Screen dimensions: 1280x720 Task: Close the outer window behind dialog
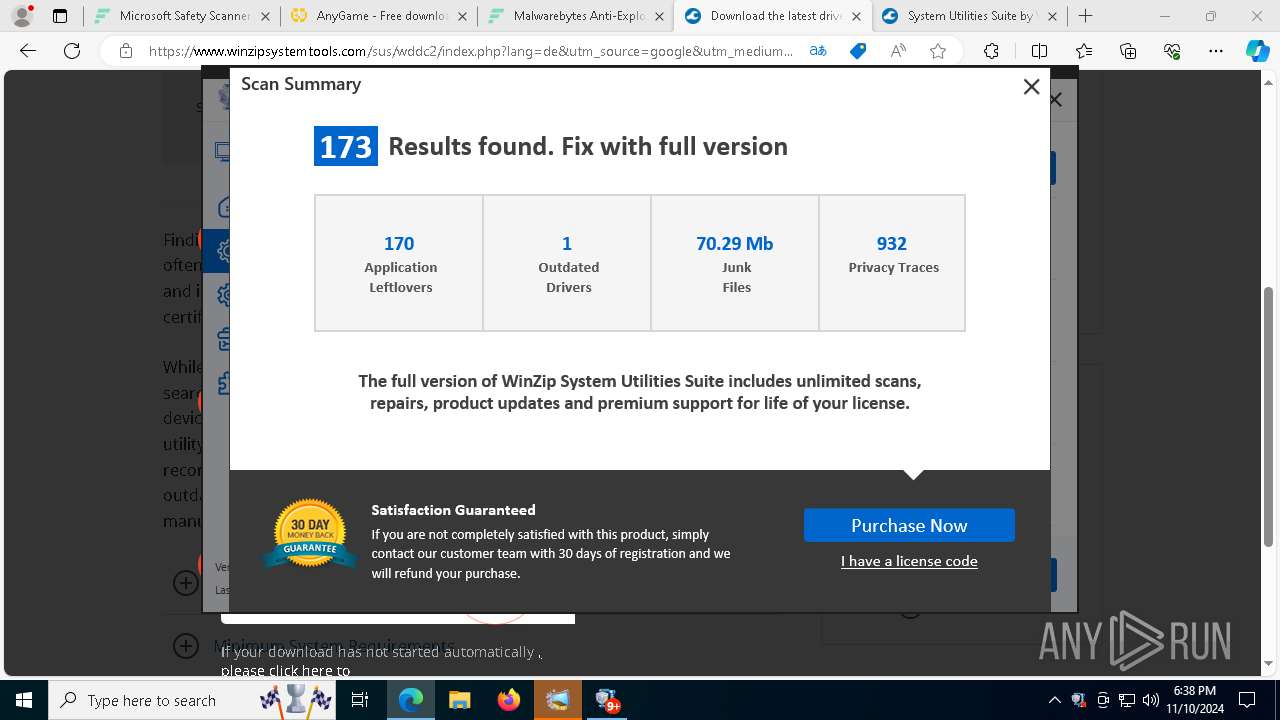(1055, 99)
